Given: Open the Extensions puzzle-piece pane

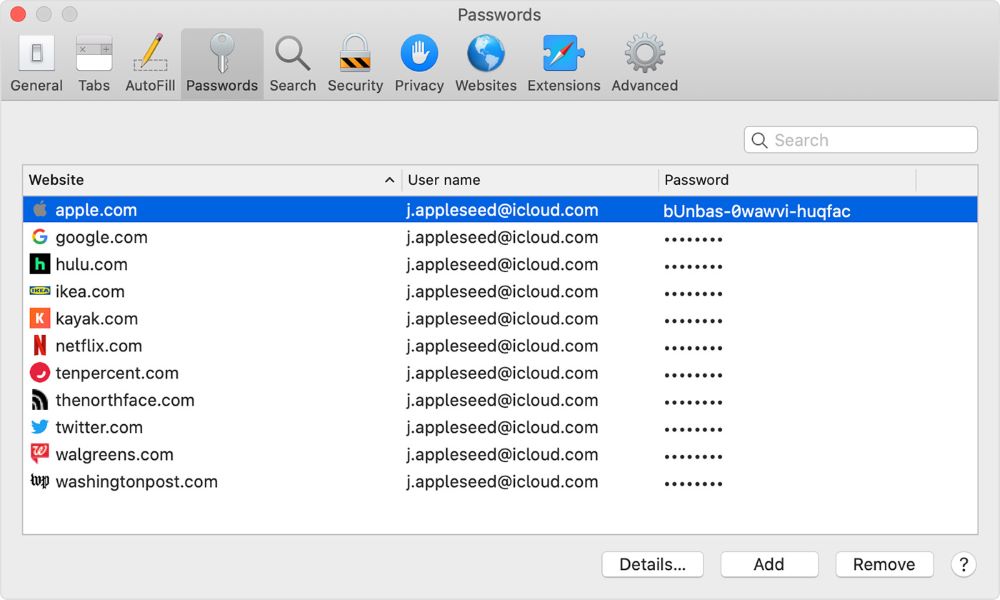Looking at the screenshot, I should 564,64.
